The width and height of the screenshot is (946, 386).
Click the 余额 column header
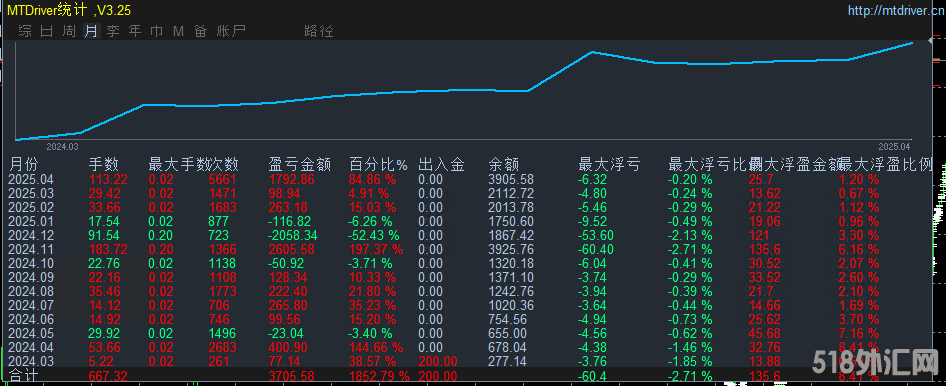click(503, 164)
